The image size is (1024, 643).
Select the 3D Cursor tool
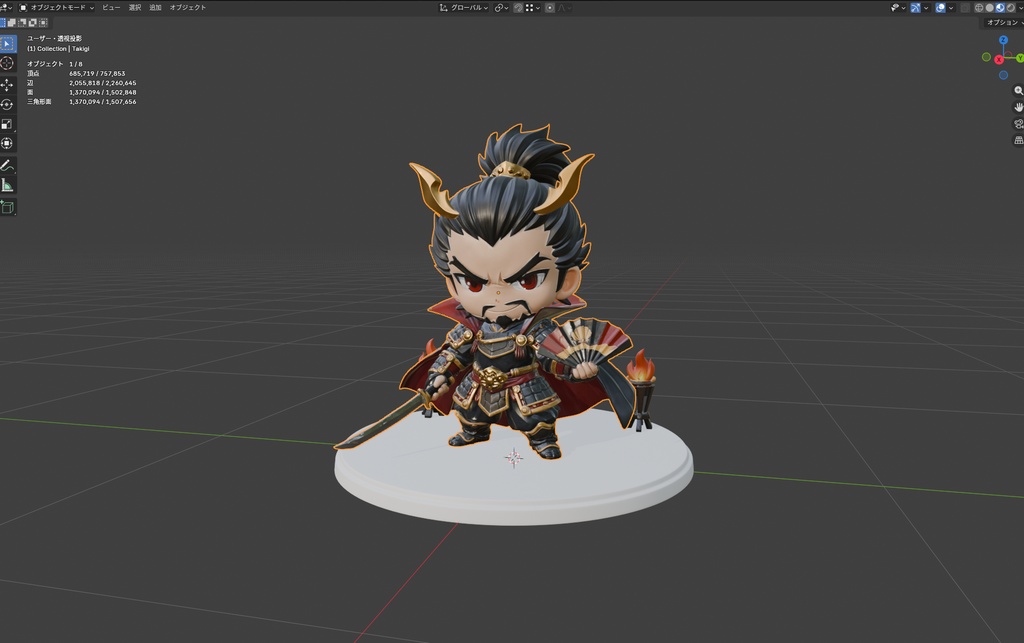[x=7, y=63]
